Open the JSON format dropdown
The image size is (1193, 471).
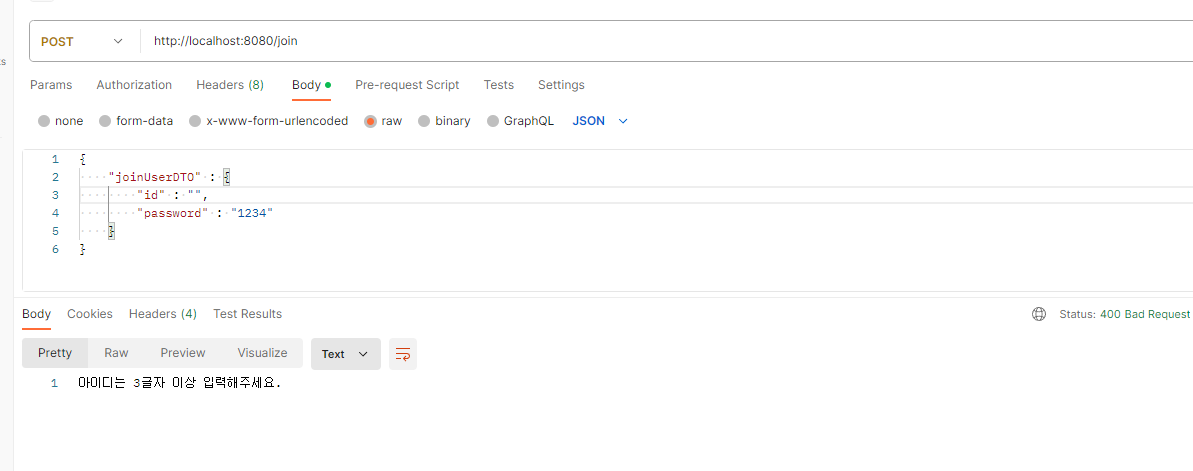pos(600,121)
